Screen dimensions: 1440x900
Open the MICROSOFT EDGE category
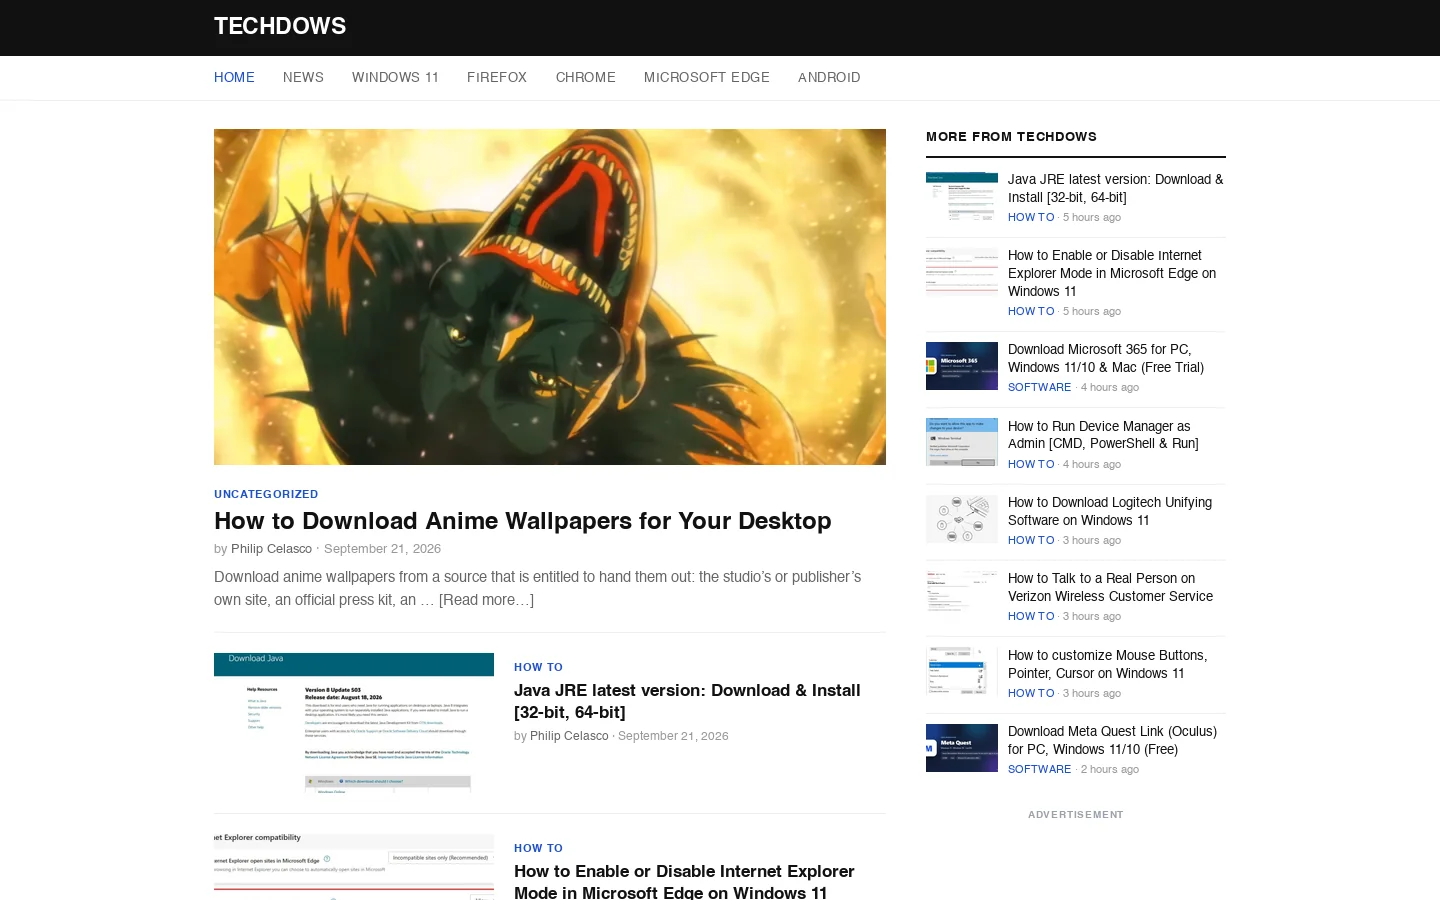(707, 77)
